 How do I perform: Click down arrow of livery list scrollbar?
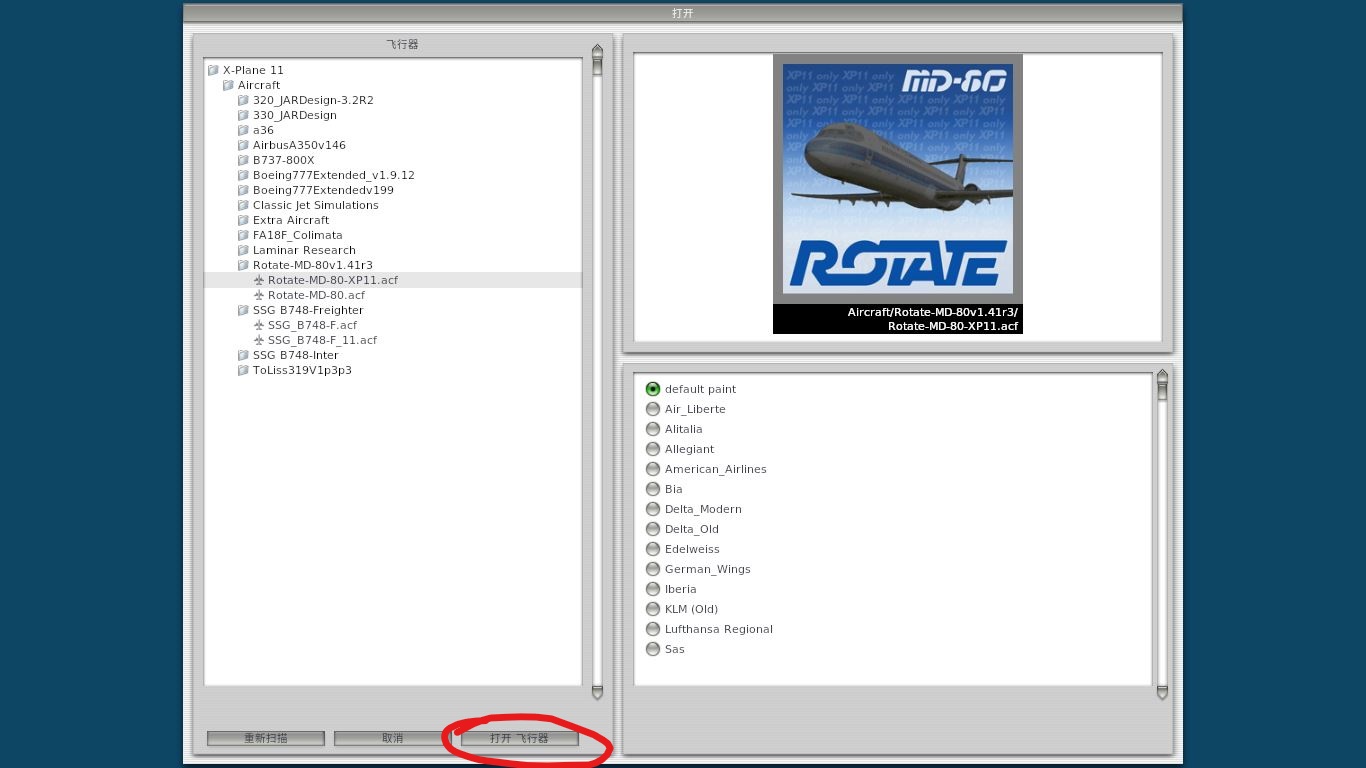point(1162,692)
